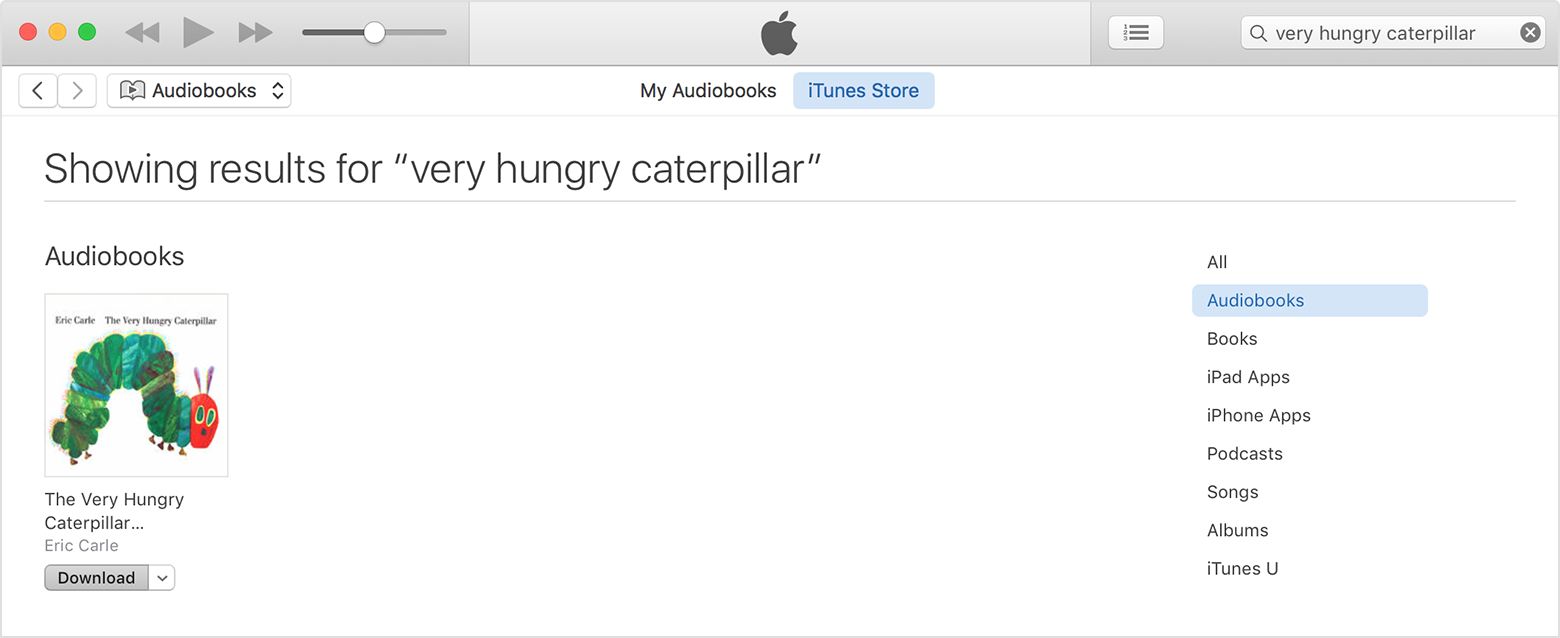The image size is (1560, 638).
Task: Click the fast-forward button
Action: click(x=256, y=33)
